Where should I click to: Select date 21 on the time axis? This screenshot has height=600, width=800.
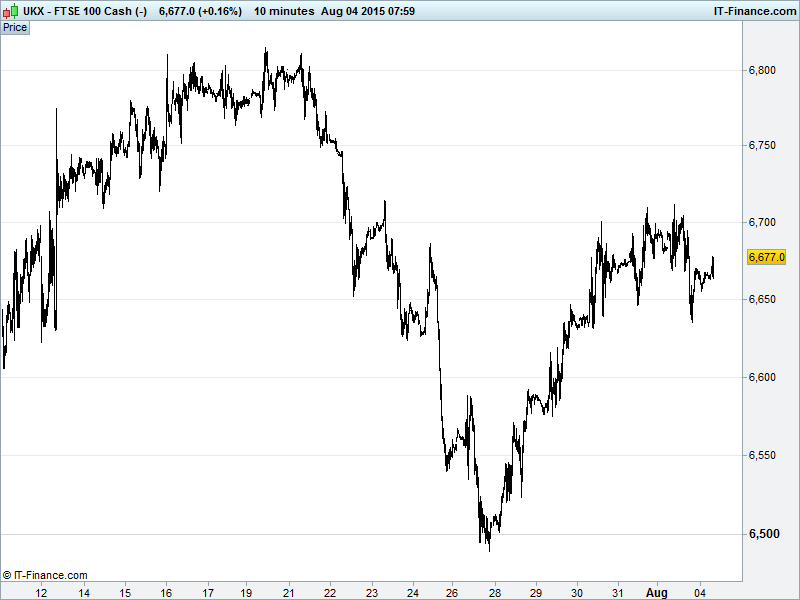pyautogui.click(x=289, y=592)
